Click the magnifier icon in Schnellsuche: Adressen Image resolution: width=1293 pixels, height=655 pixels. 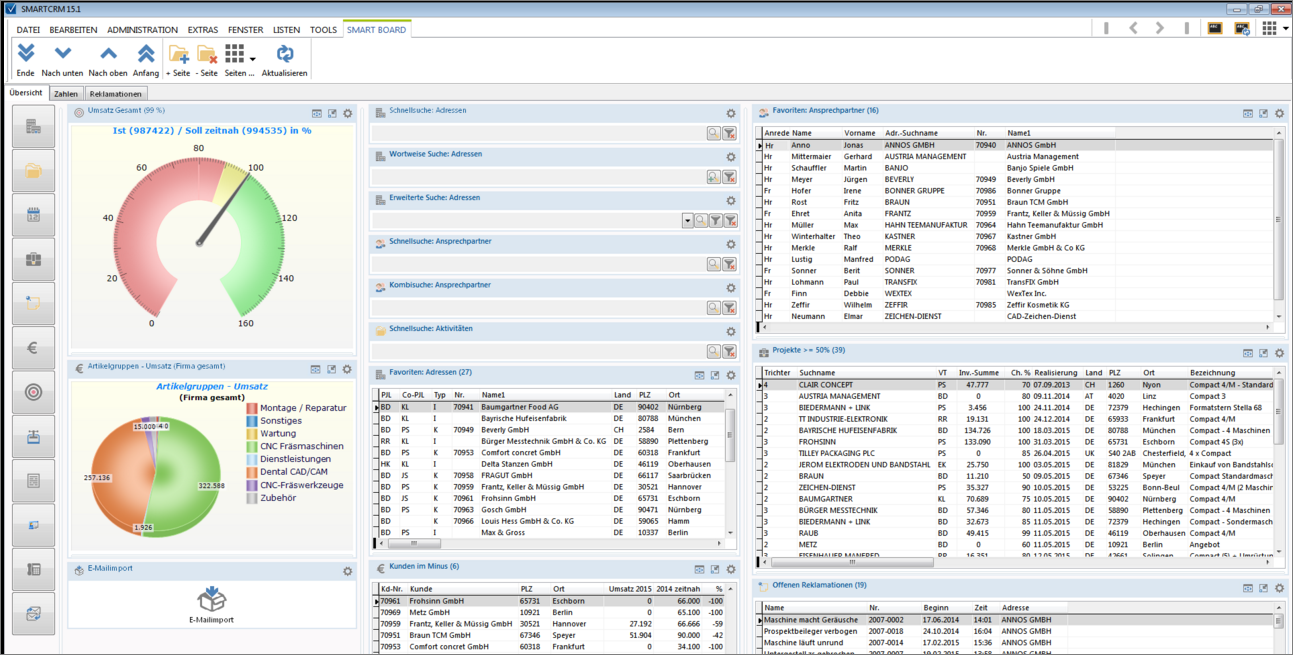click(x=713, y=132)
